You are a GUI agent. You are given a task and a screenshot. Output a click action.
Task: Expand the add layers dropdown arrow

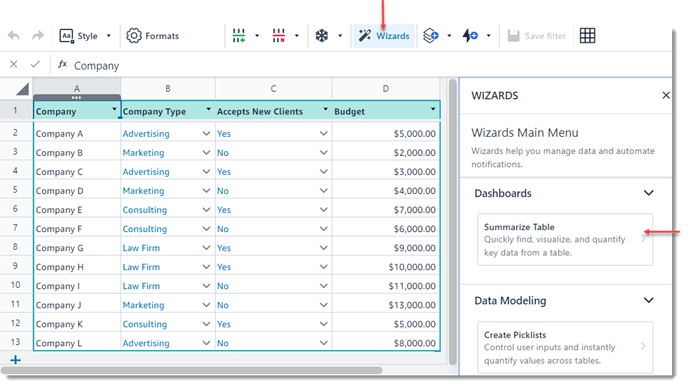click(x=449, y=36)
